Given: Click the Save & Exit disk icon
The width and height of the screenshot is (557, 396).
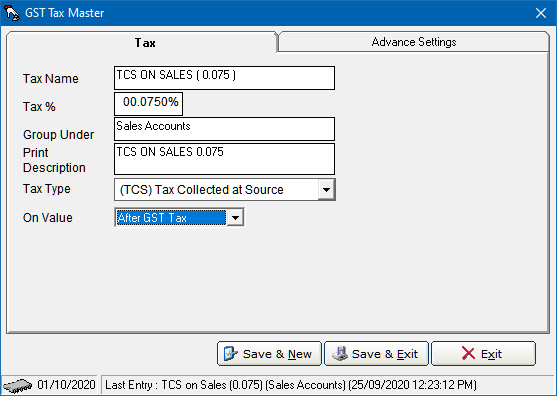Looking at the screenshot, I should pyautogui.click(x=340, y=353).
